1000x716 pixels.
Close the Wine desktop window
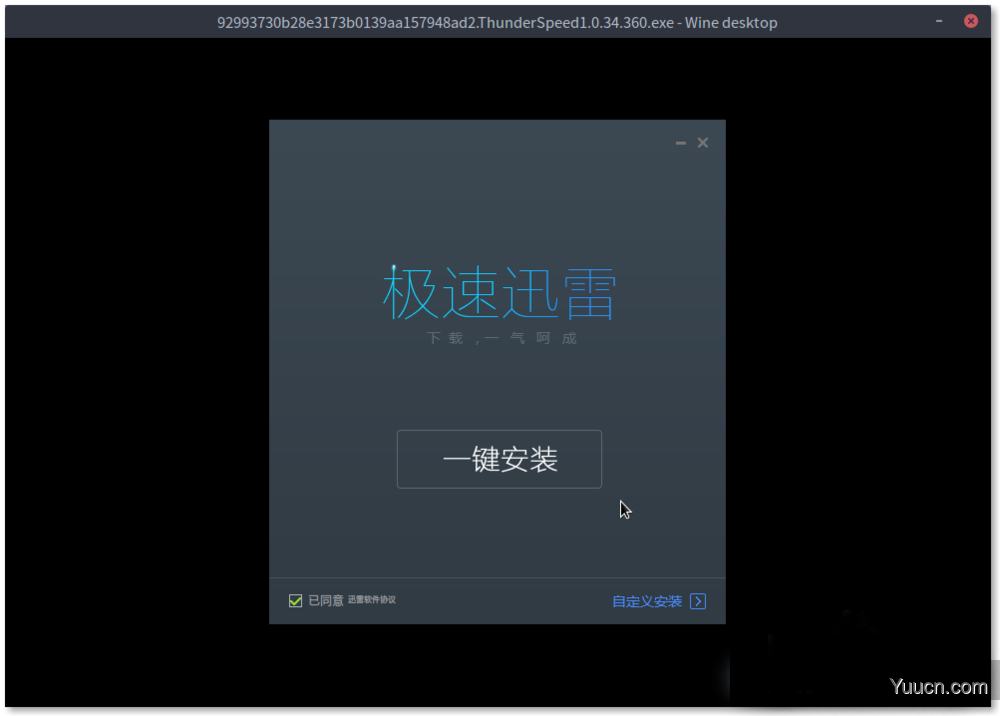pyautogui.click(x=971, y=21)
